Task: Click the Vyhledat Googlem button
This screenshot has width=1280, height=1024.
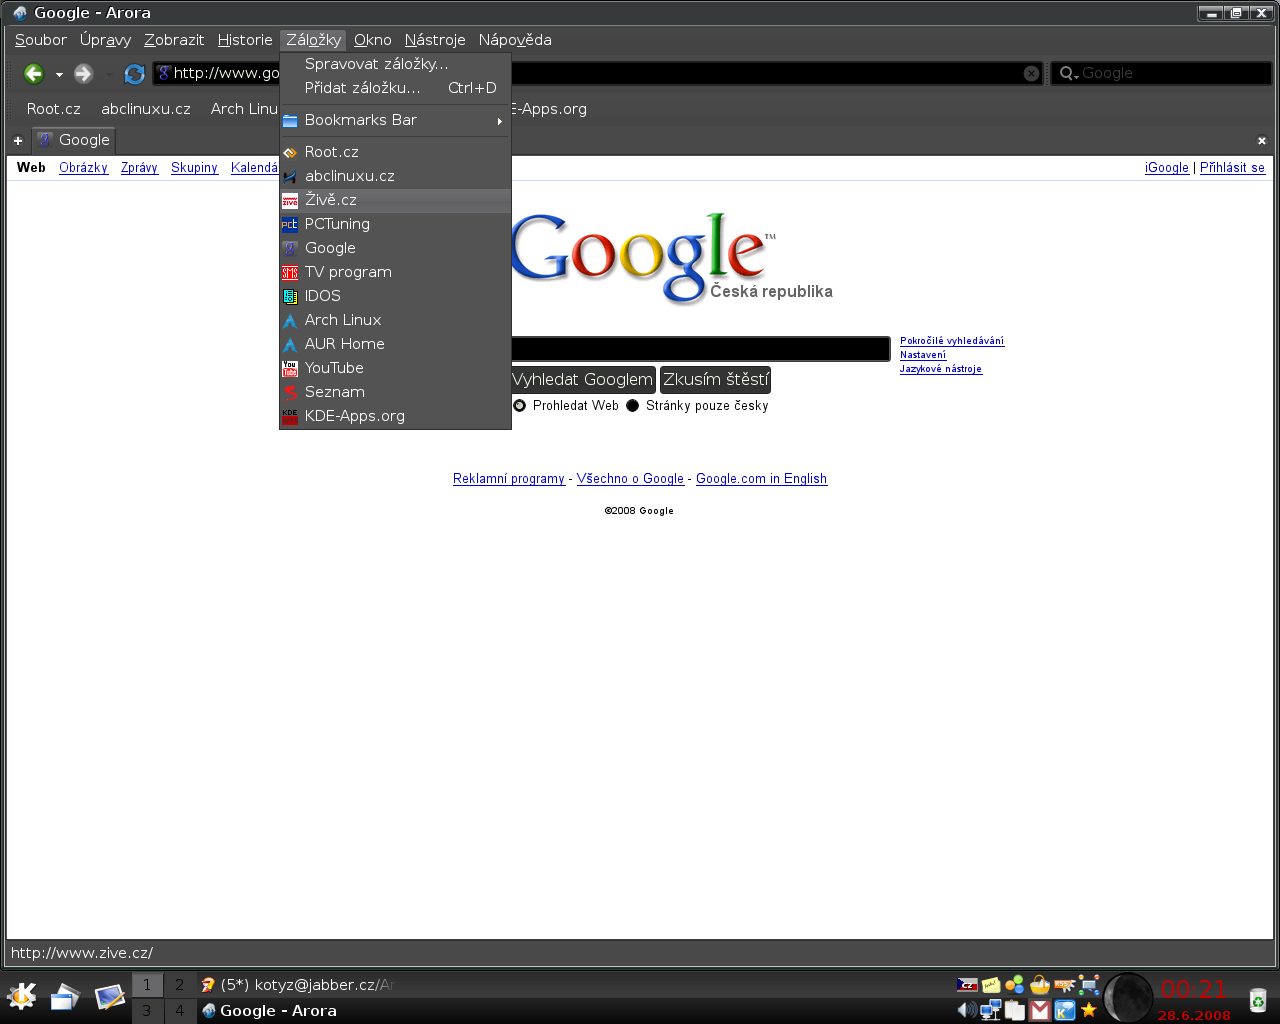Action: click(x=583, y=380)
